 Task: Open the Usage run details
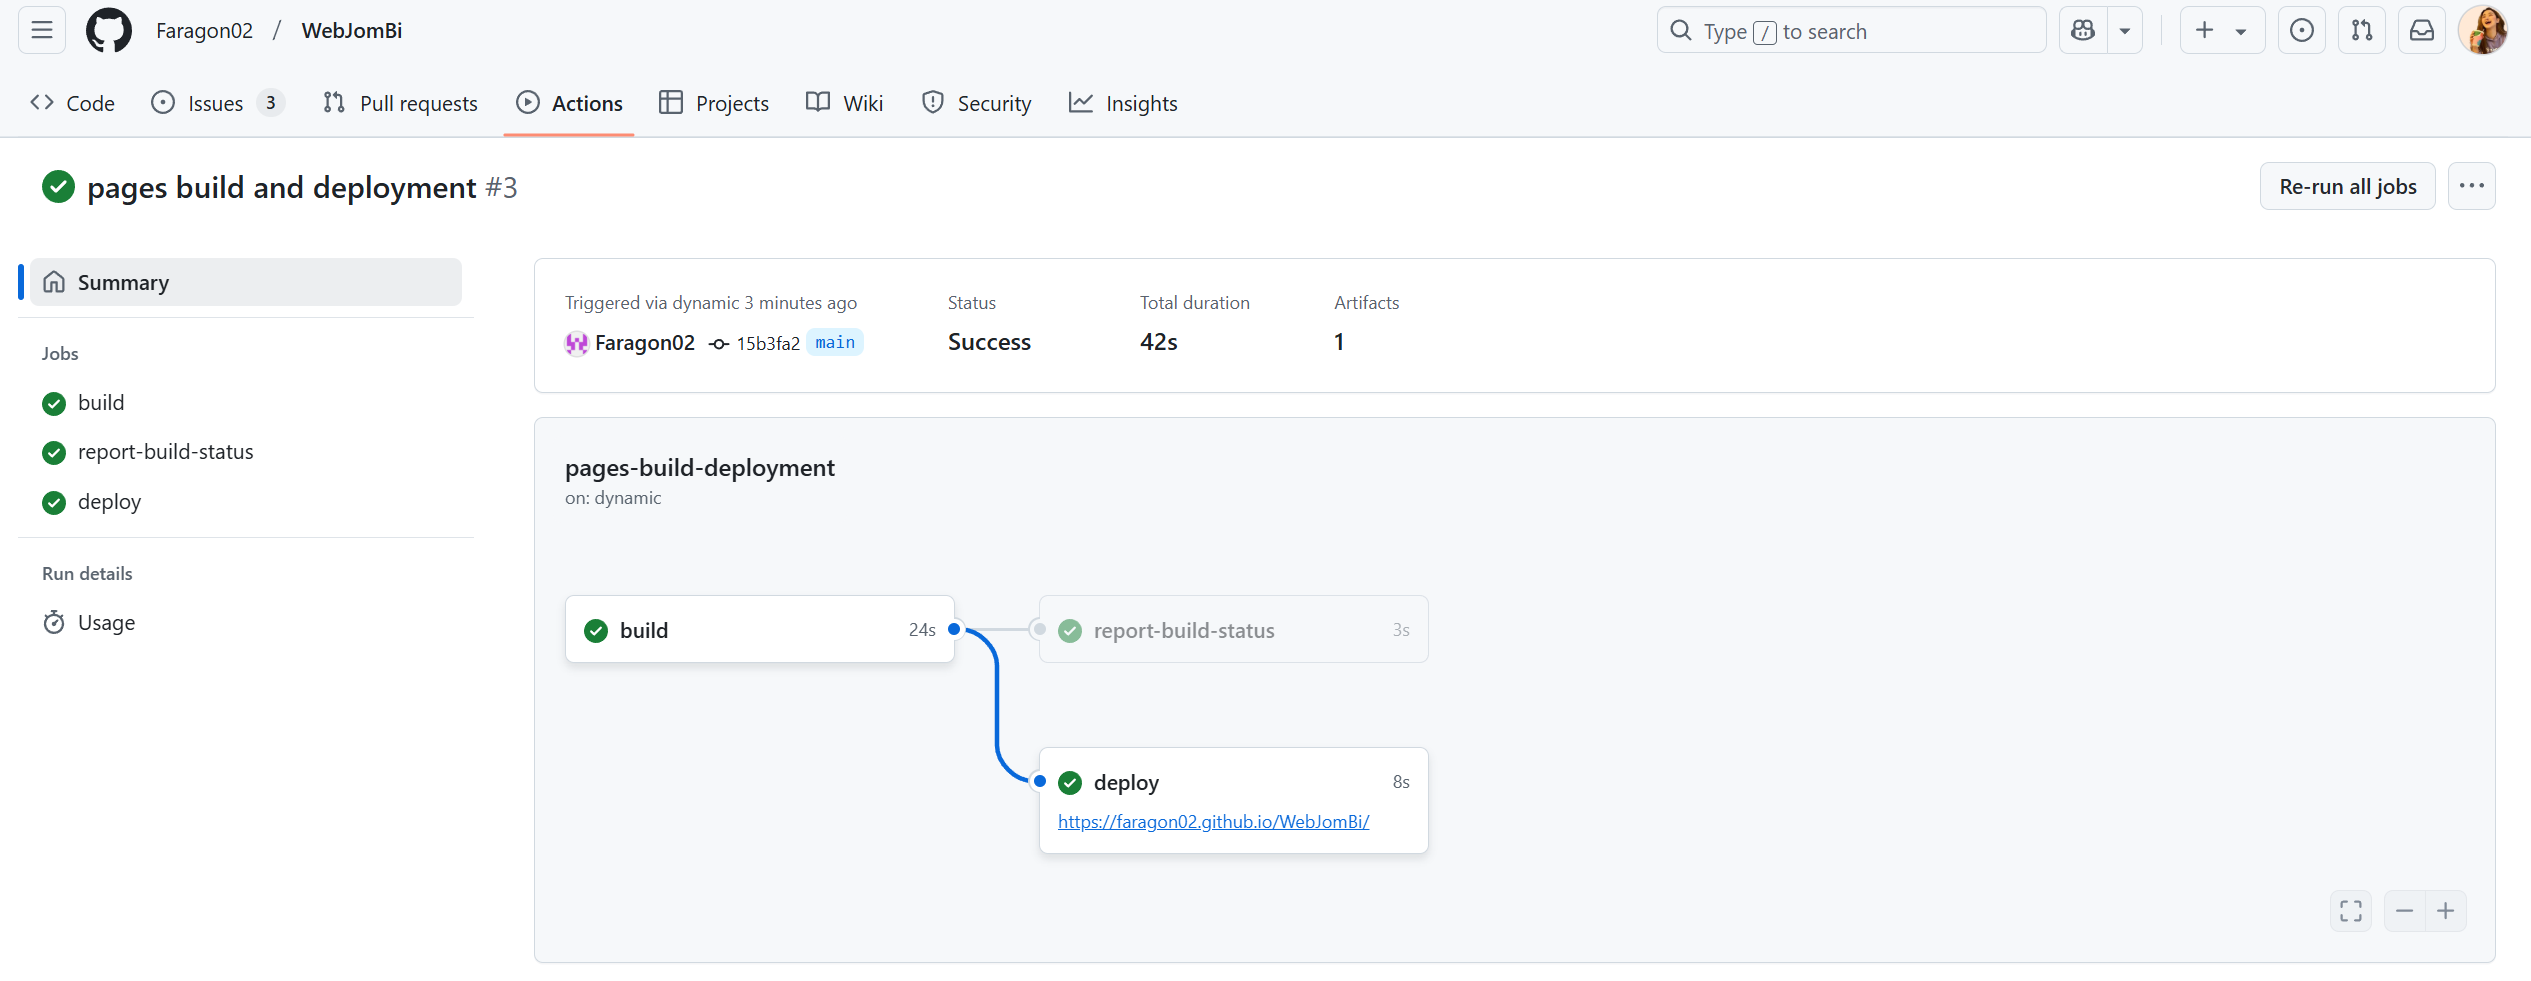click(x=106, y=623)
